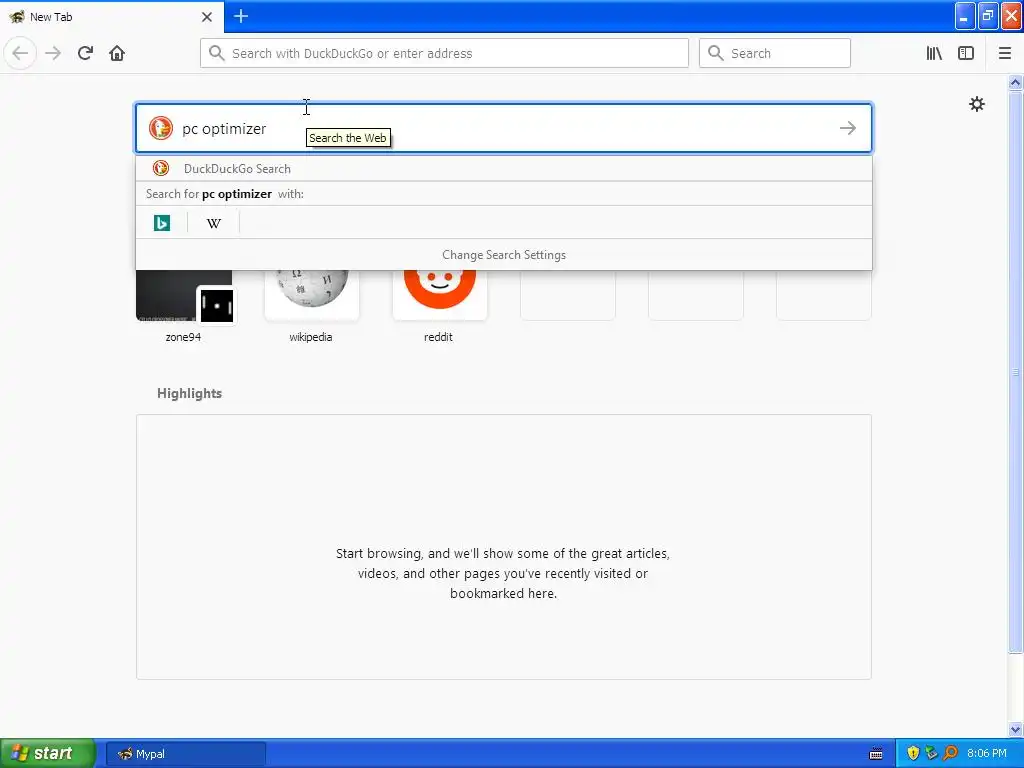Close the New Tab tab
This screenshot has width=1024, height=768.
(x=207, y=17)
